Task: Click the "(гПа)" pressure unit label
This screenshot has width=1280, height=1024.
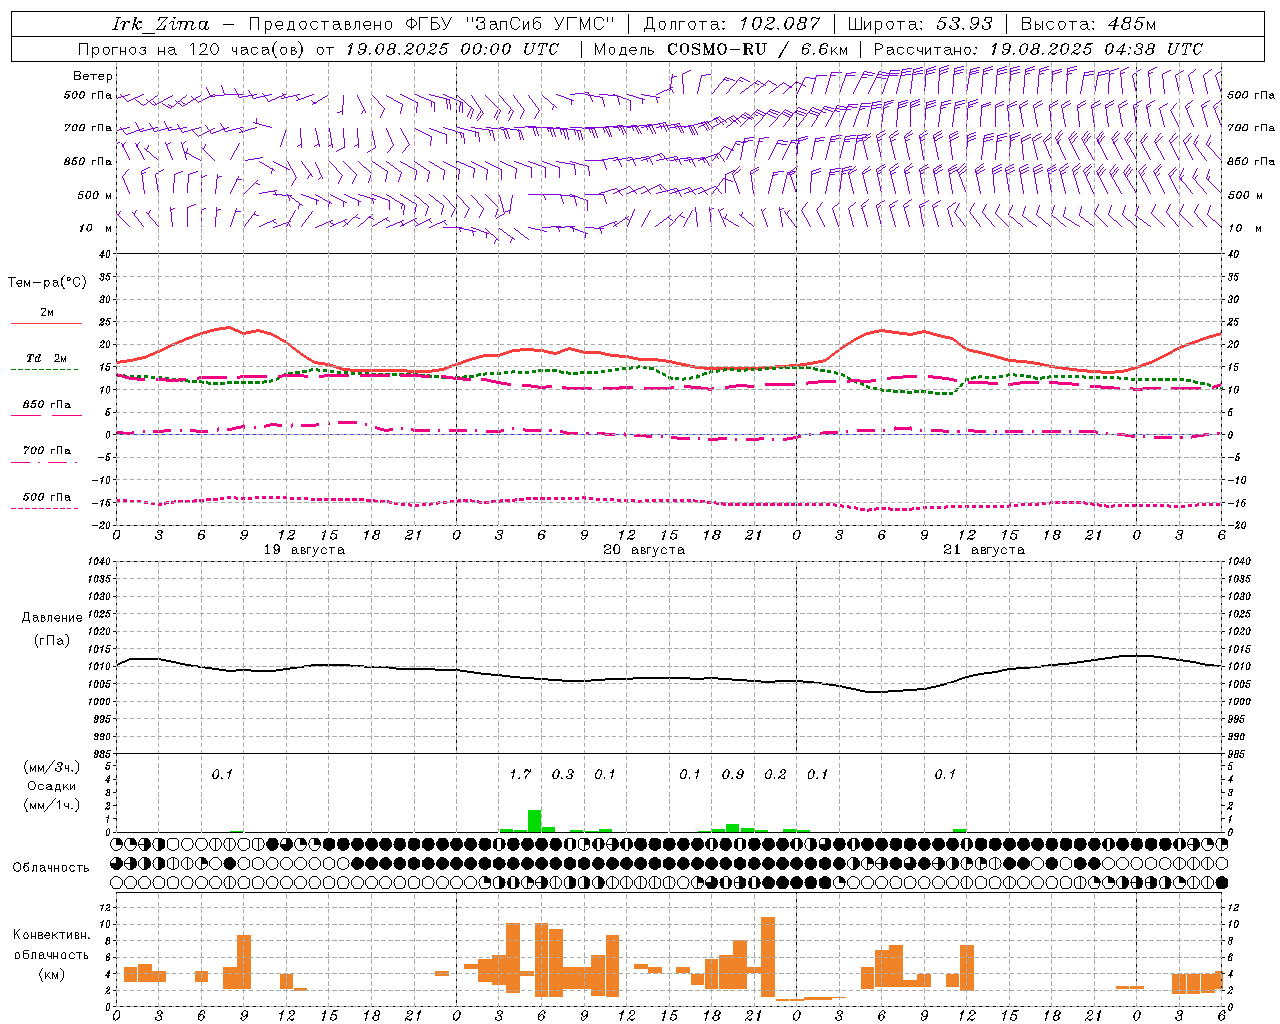Action: pos(52,641)
